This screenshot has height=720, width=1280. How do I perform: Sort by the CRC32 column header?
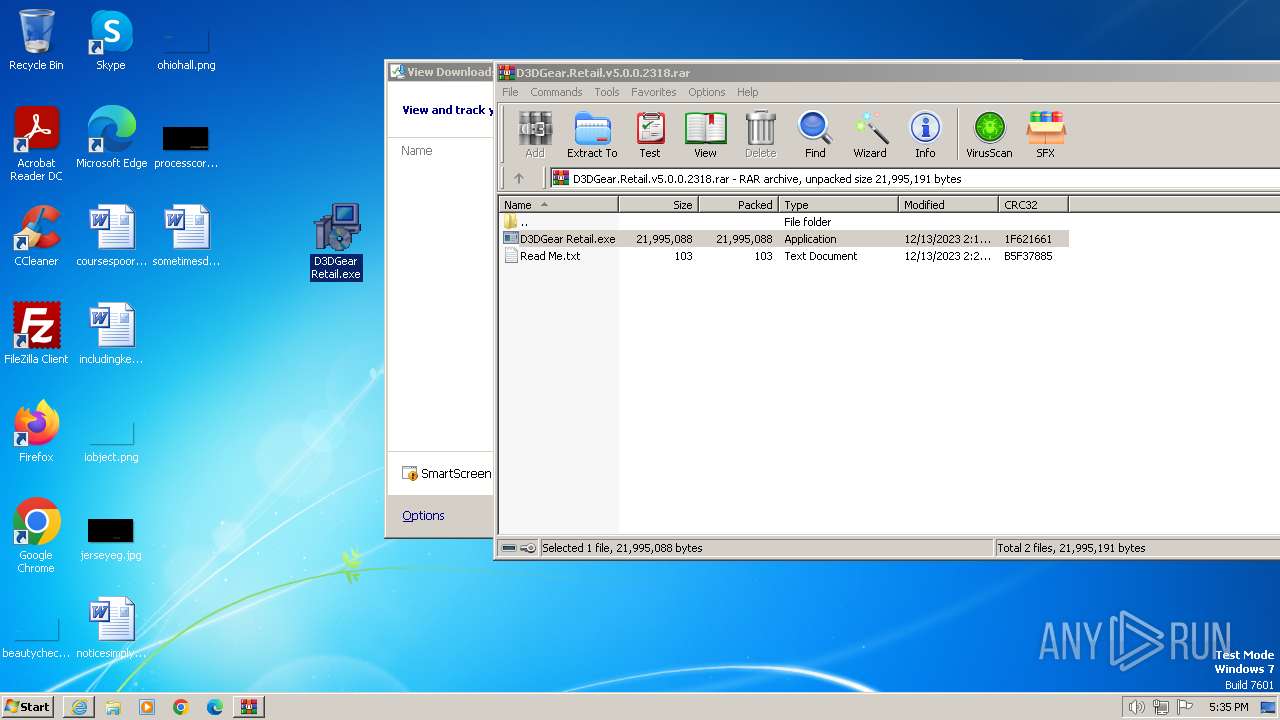[1033, 204]
